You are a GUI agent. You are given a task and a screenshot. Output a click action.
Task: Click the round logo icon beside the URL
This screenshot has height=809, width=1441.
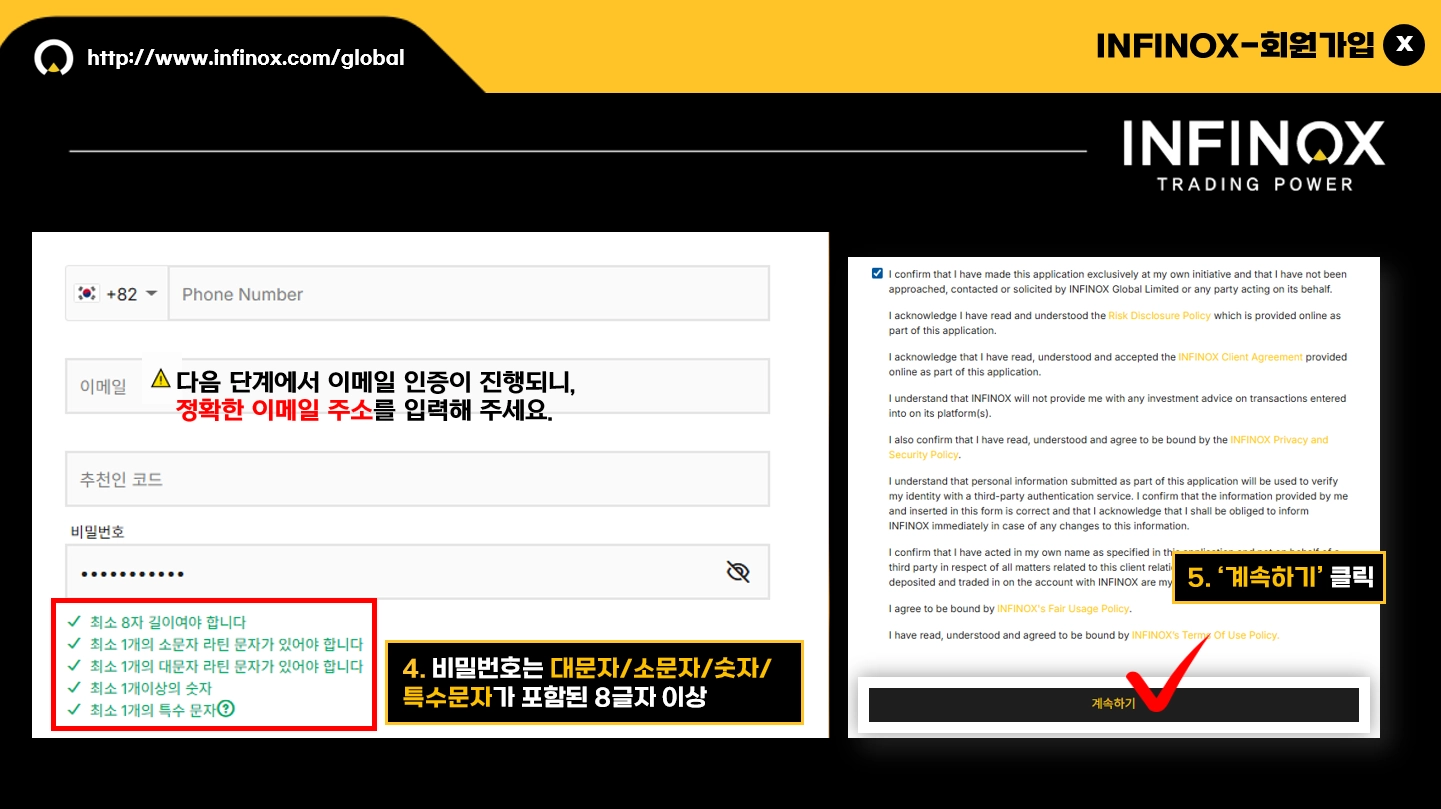54,58
